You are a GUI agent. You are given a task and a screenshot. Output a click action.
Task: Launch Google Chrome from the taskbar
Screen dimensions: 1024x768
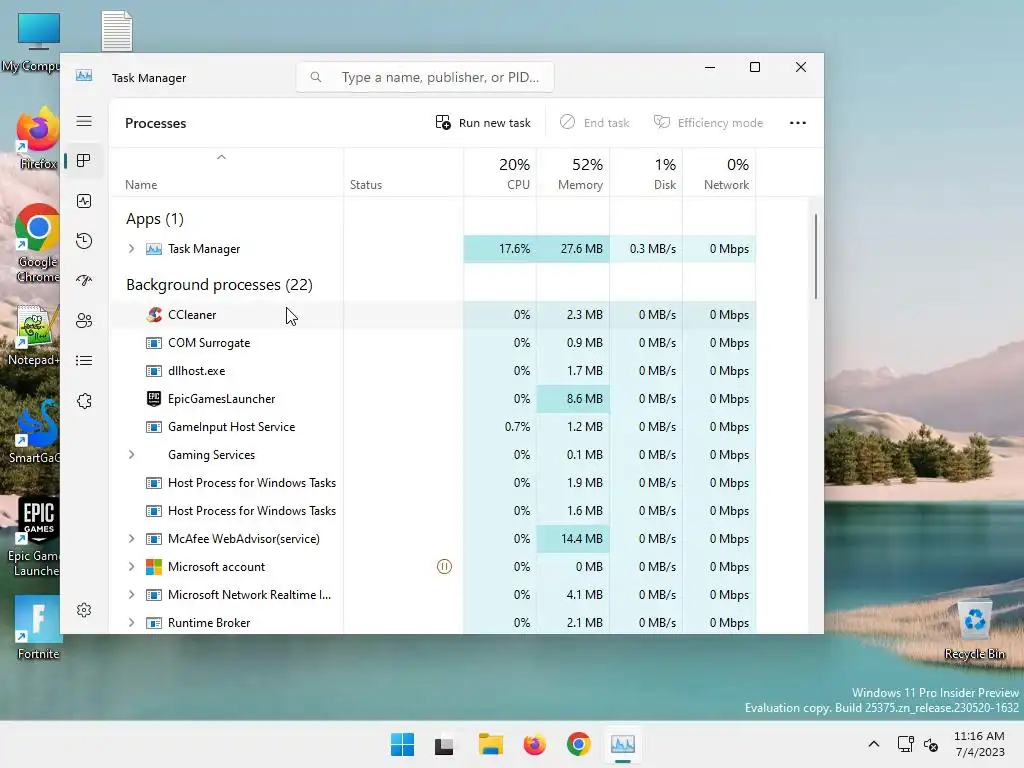579,744
